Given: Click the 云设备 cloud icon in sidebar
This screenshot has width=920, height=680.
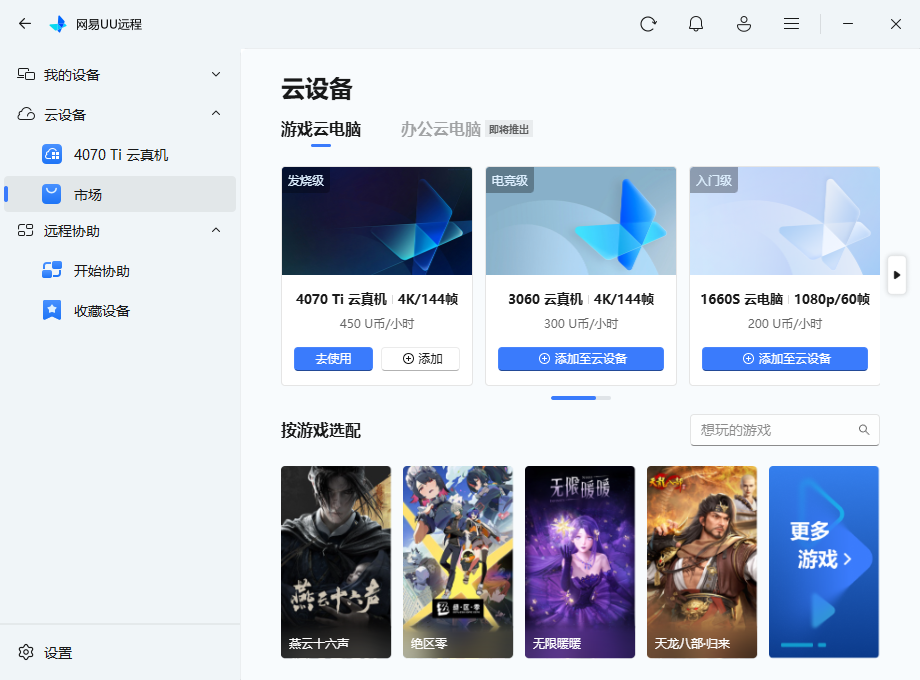Looking at the screenshot, I should point(26,114).
